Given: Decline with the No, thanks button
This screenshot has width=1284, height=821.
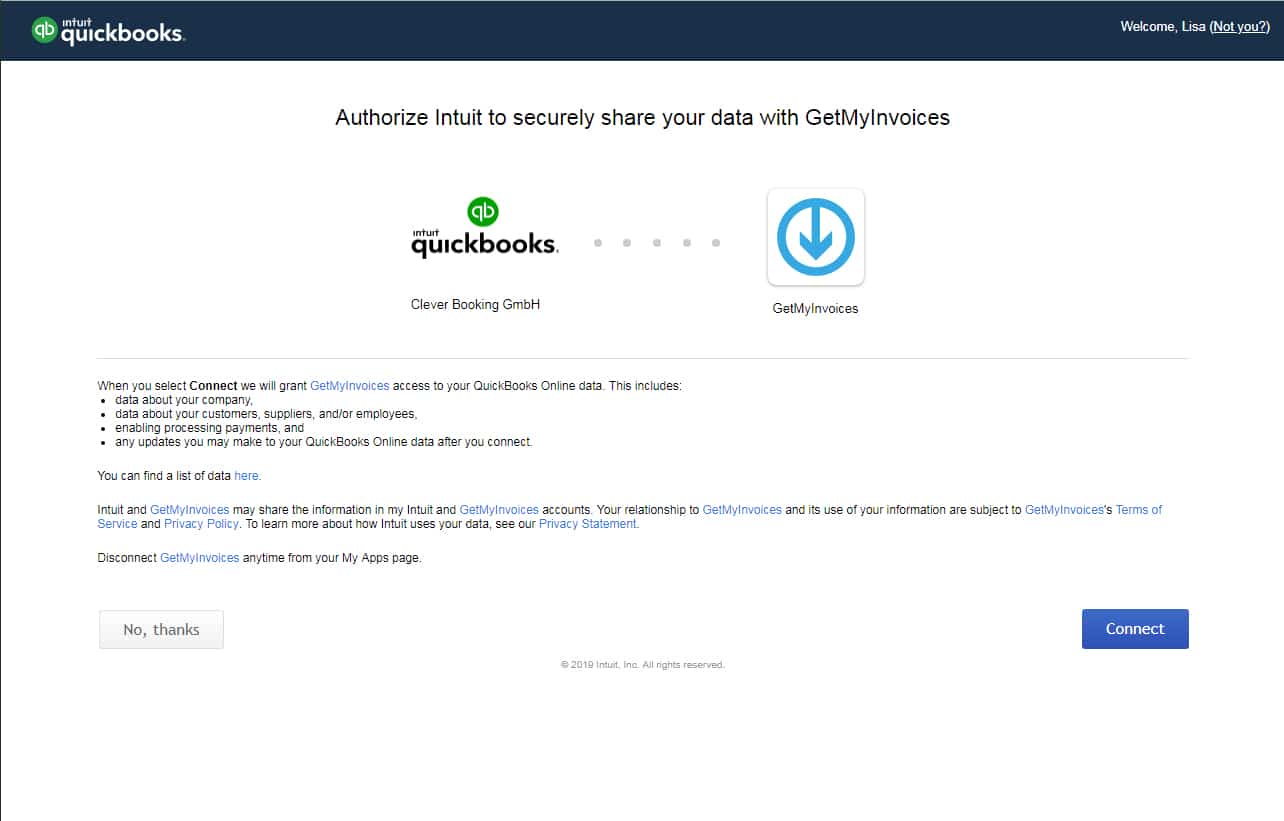Looking at the screenshot, I should tap(161, 630).
